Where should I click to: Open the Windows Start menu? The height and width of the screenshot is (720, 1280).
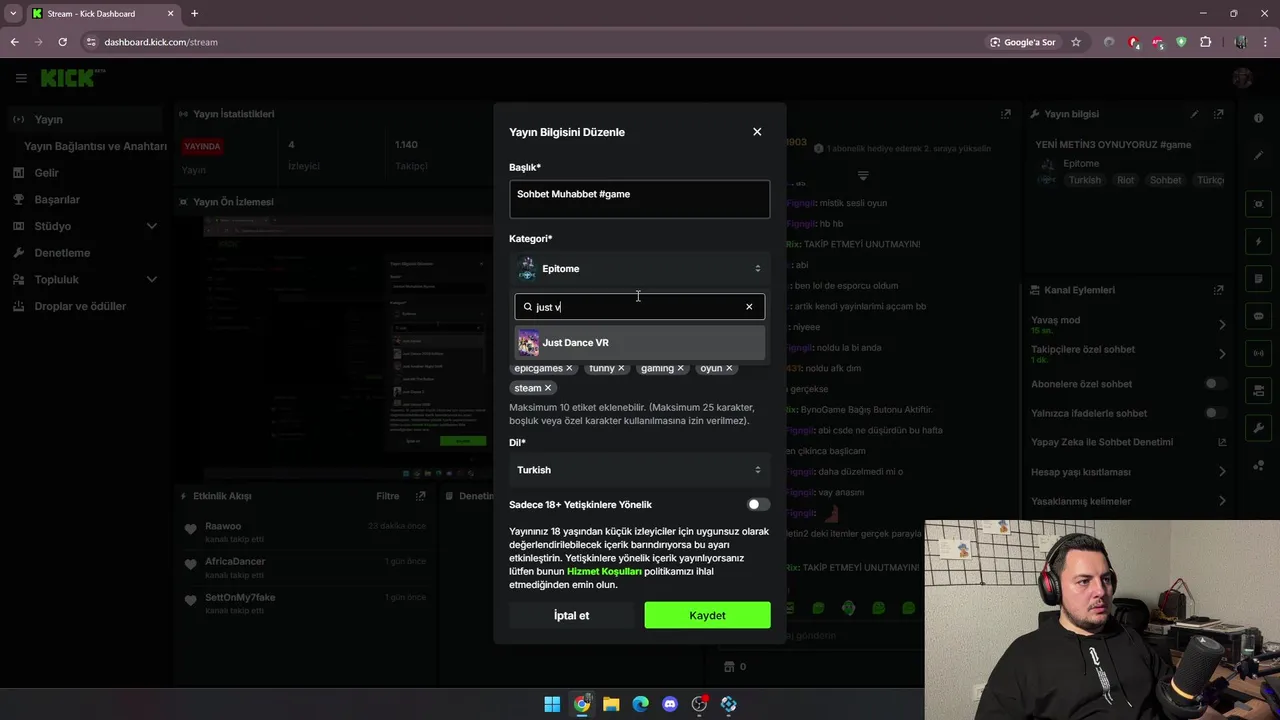point(552,704)
